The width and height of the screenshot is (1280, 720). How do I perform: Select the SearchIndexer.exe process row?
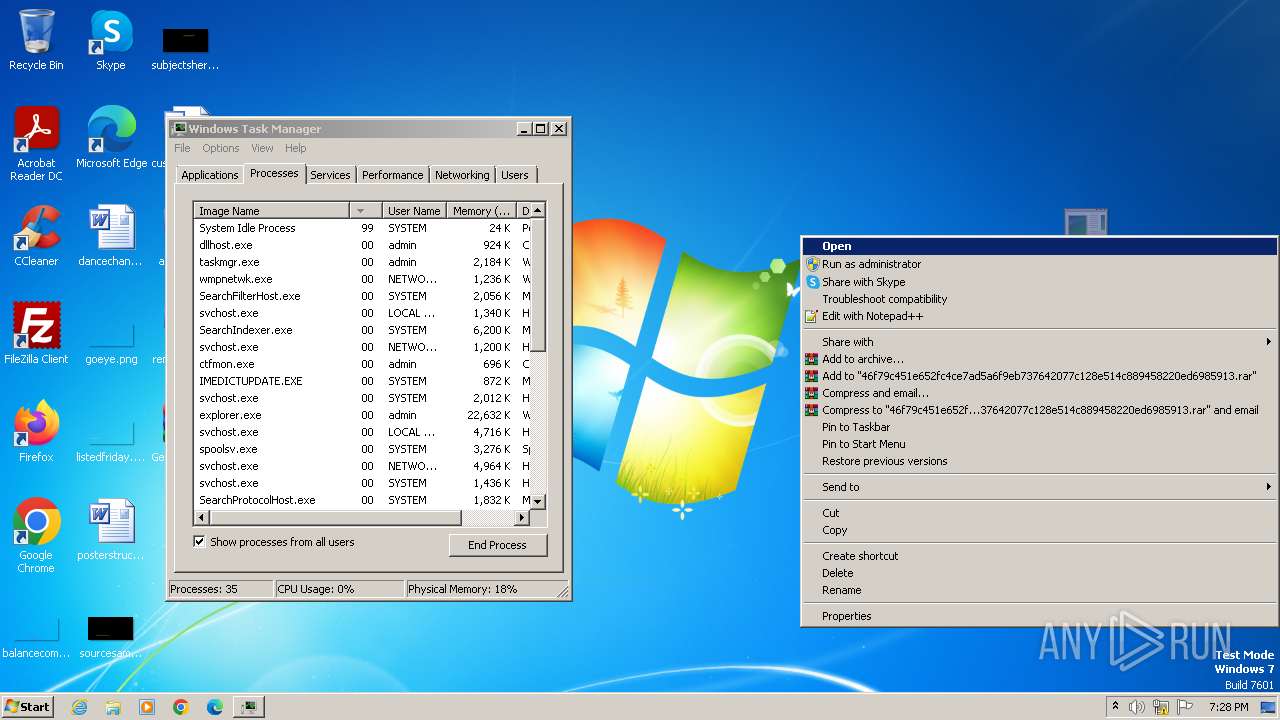point(361,330)
